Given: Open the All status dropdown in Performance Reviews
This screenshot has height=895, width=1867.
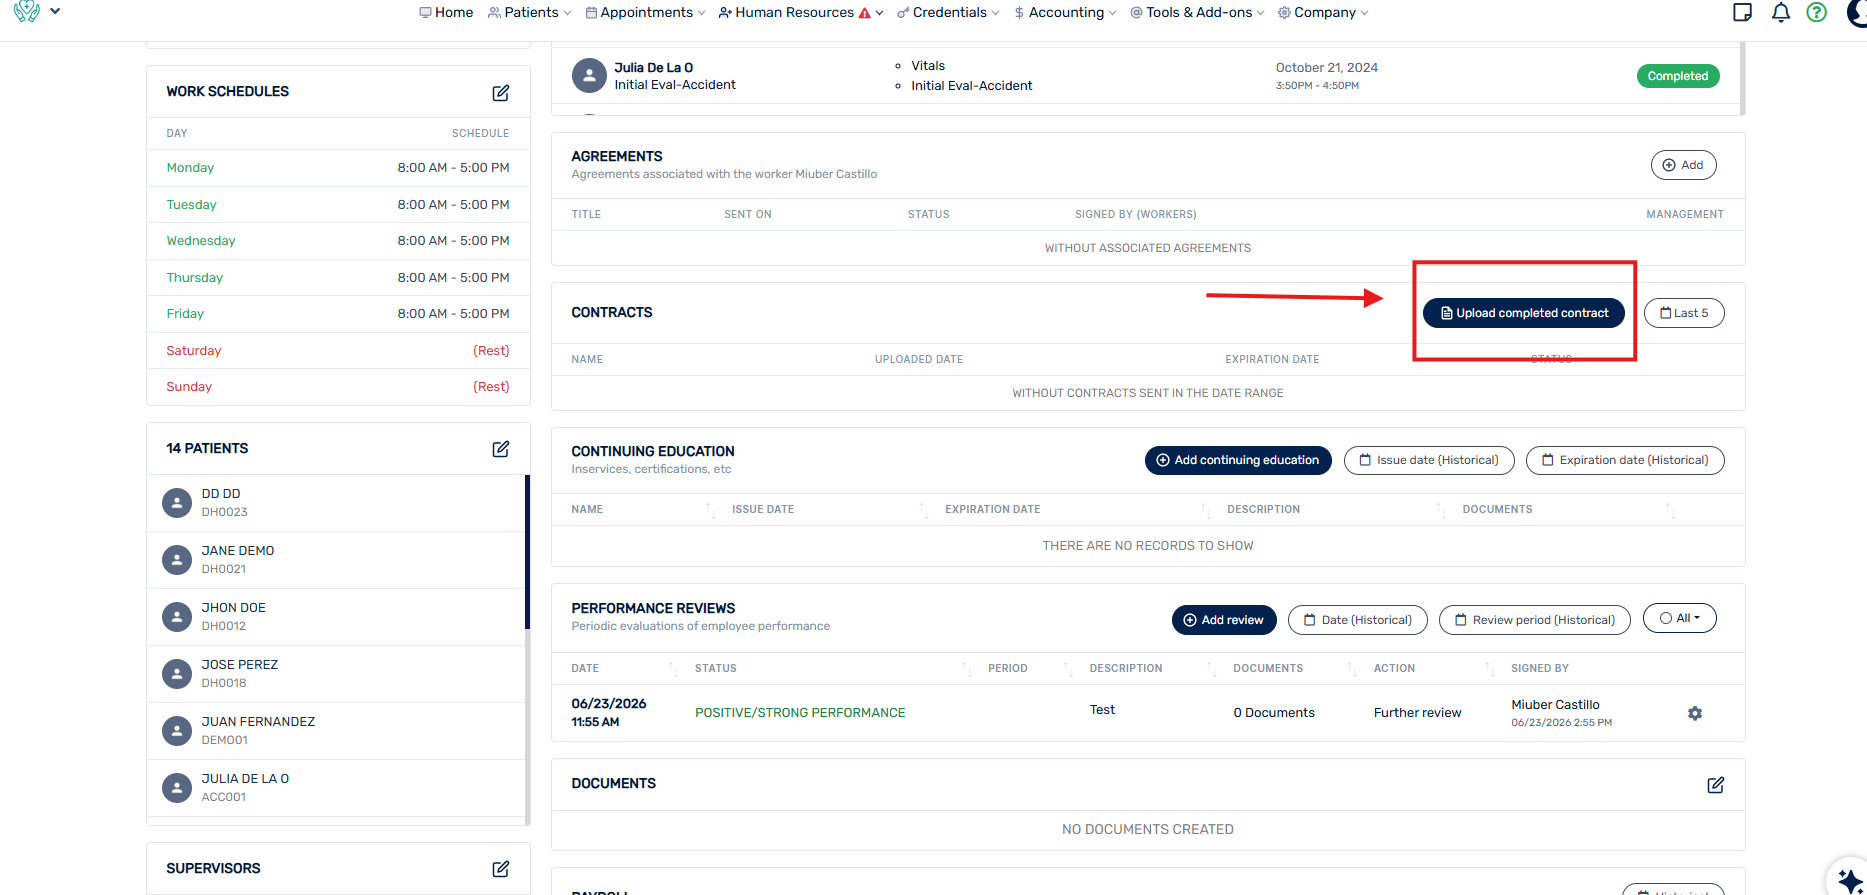Looking at the screenshot, I should [x=1680, y=618].
